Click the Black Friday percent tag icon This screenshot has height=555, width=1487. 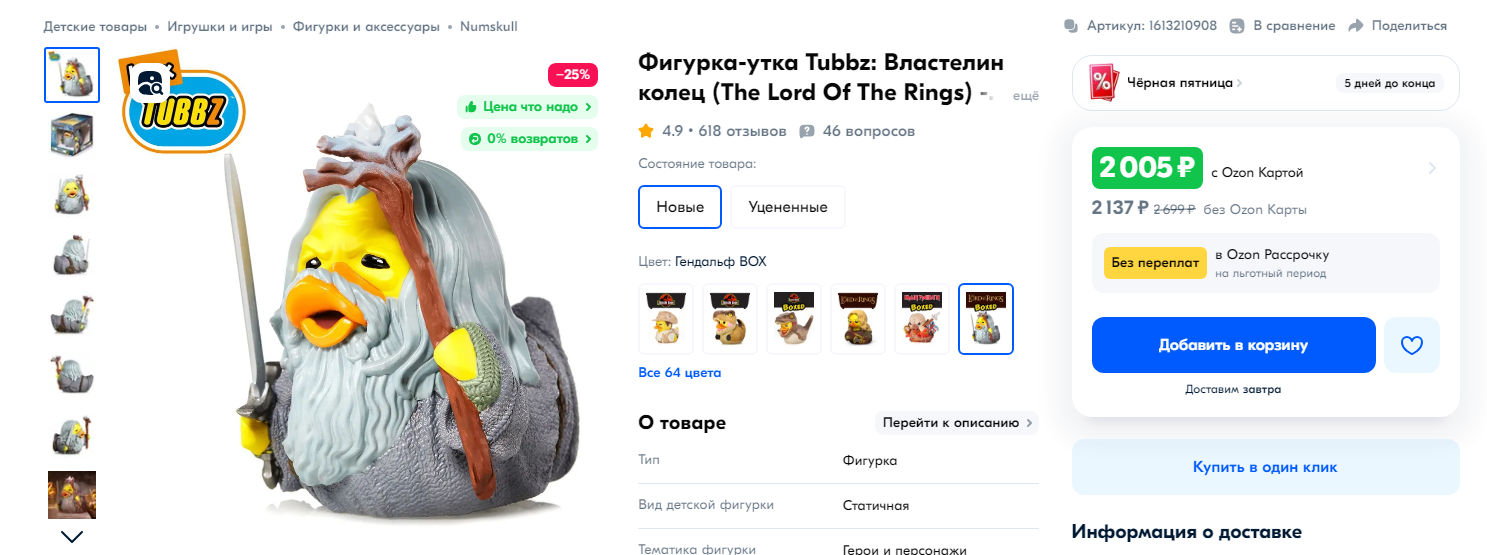[x=1104, y=83]
